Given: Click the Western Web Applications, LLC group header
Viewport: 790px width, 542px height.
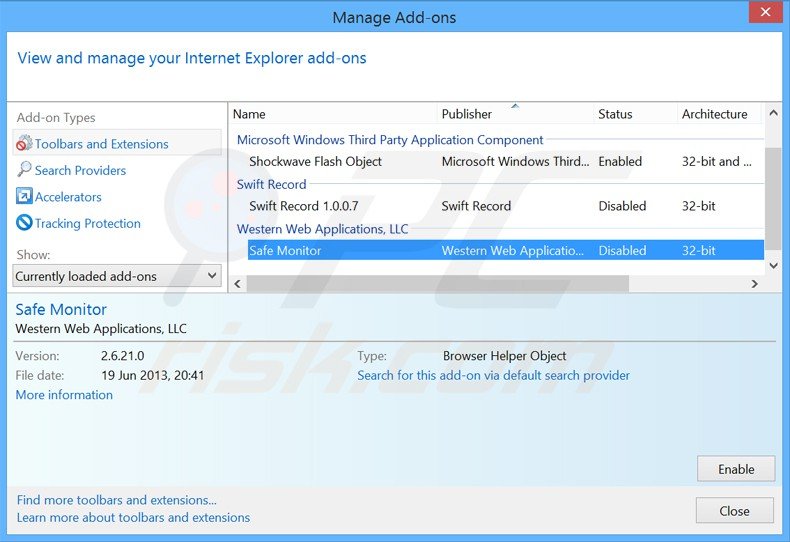Looking at the screenshot, I should 322,229.
